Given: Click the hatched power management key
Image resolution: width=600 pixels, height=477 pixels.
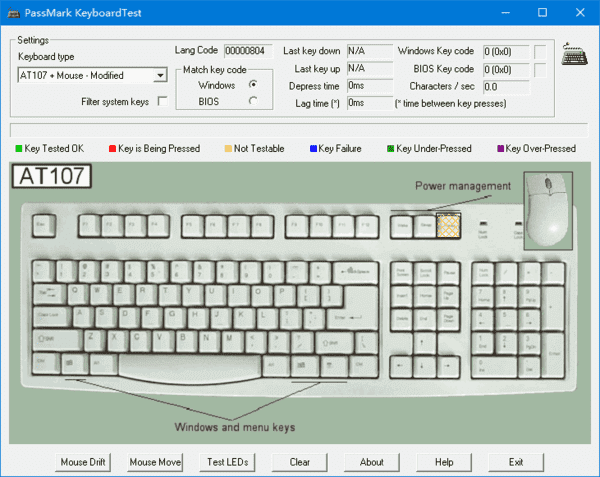Looking at the screenshot, I should point(447,226).
